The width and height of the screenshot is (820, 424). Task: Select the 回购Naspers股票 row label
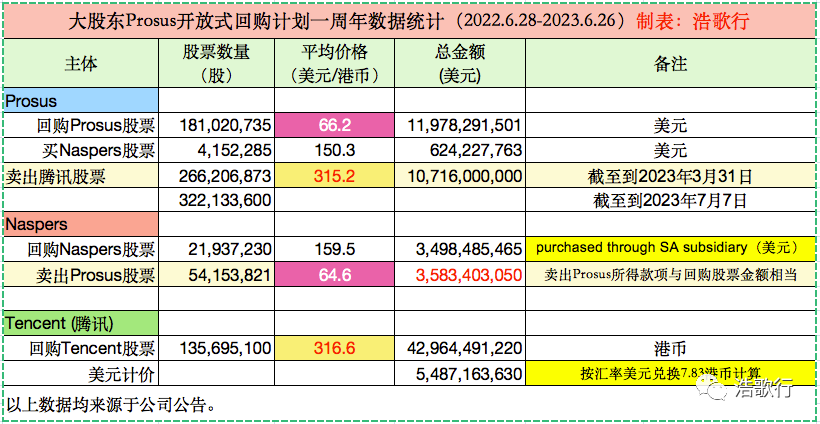[81, 248]
